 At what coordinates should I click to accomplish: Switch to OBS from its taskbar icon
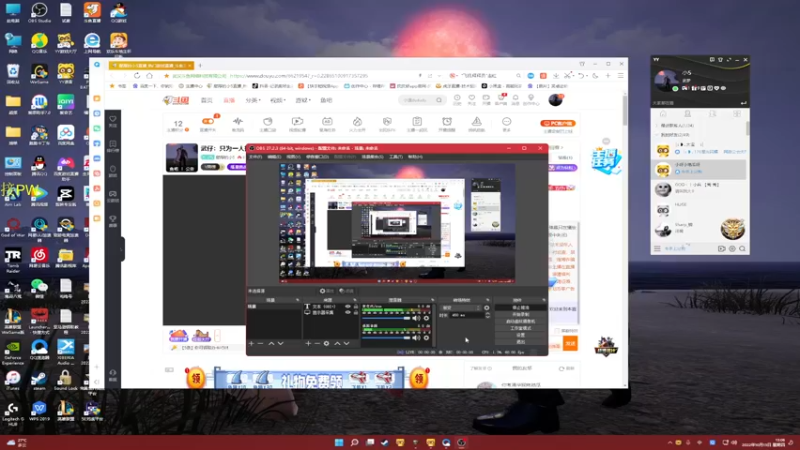point(461,442)
